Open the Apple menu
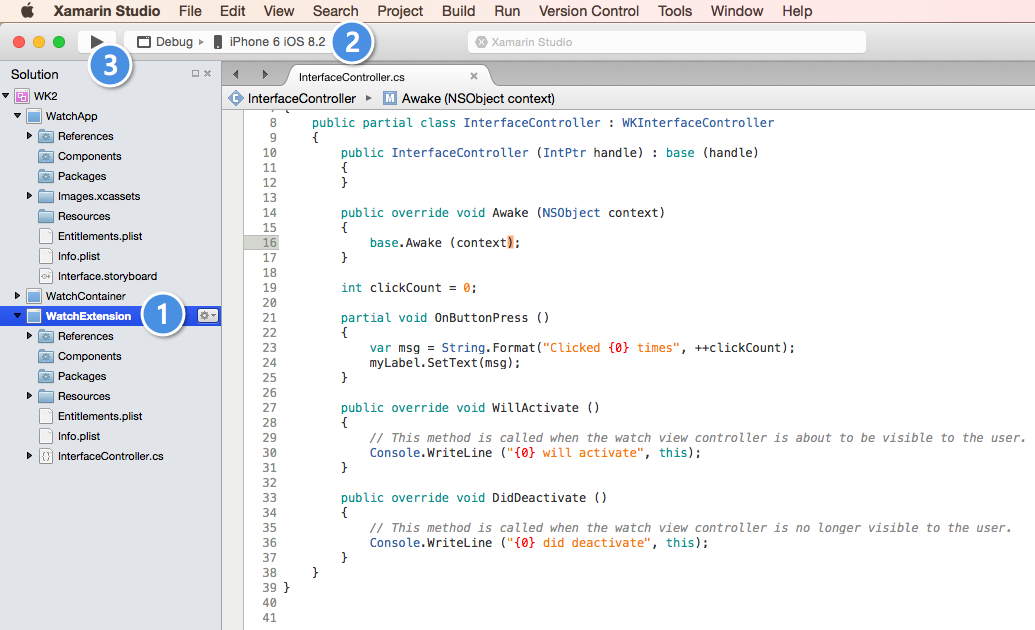Viewport: 1035px width, 630px height. (x=27, y=11)
